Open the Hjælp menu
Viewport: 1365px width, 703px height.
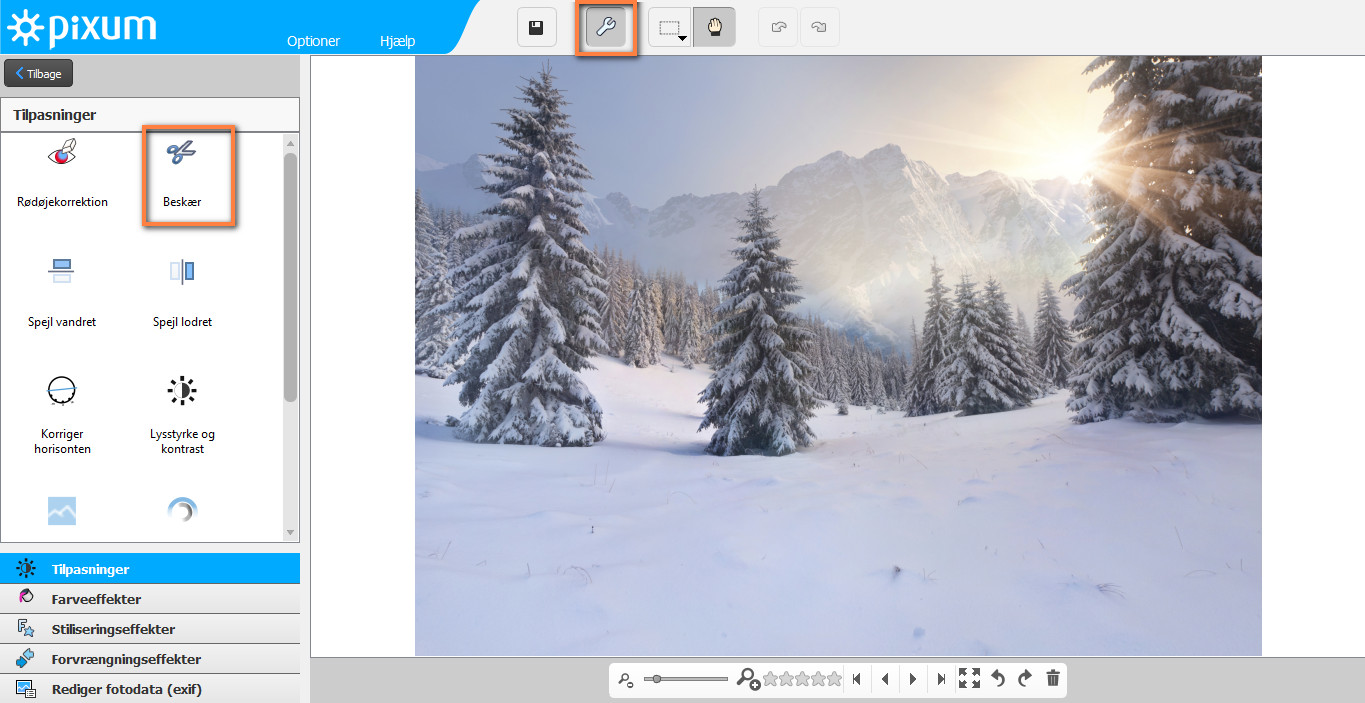click(x=397, y=41)
